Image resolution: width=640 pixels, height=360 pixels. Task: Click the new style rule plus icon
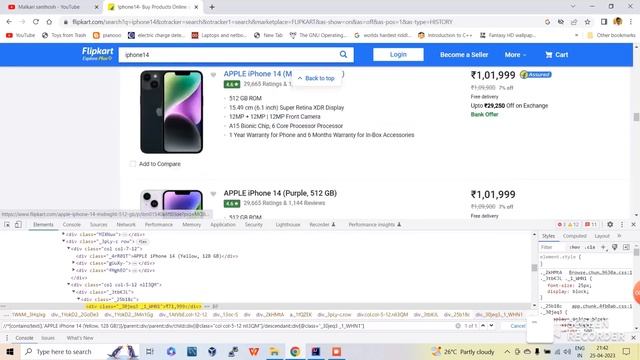604,247
